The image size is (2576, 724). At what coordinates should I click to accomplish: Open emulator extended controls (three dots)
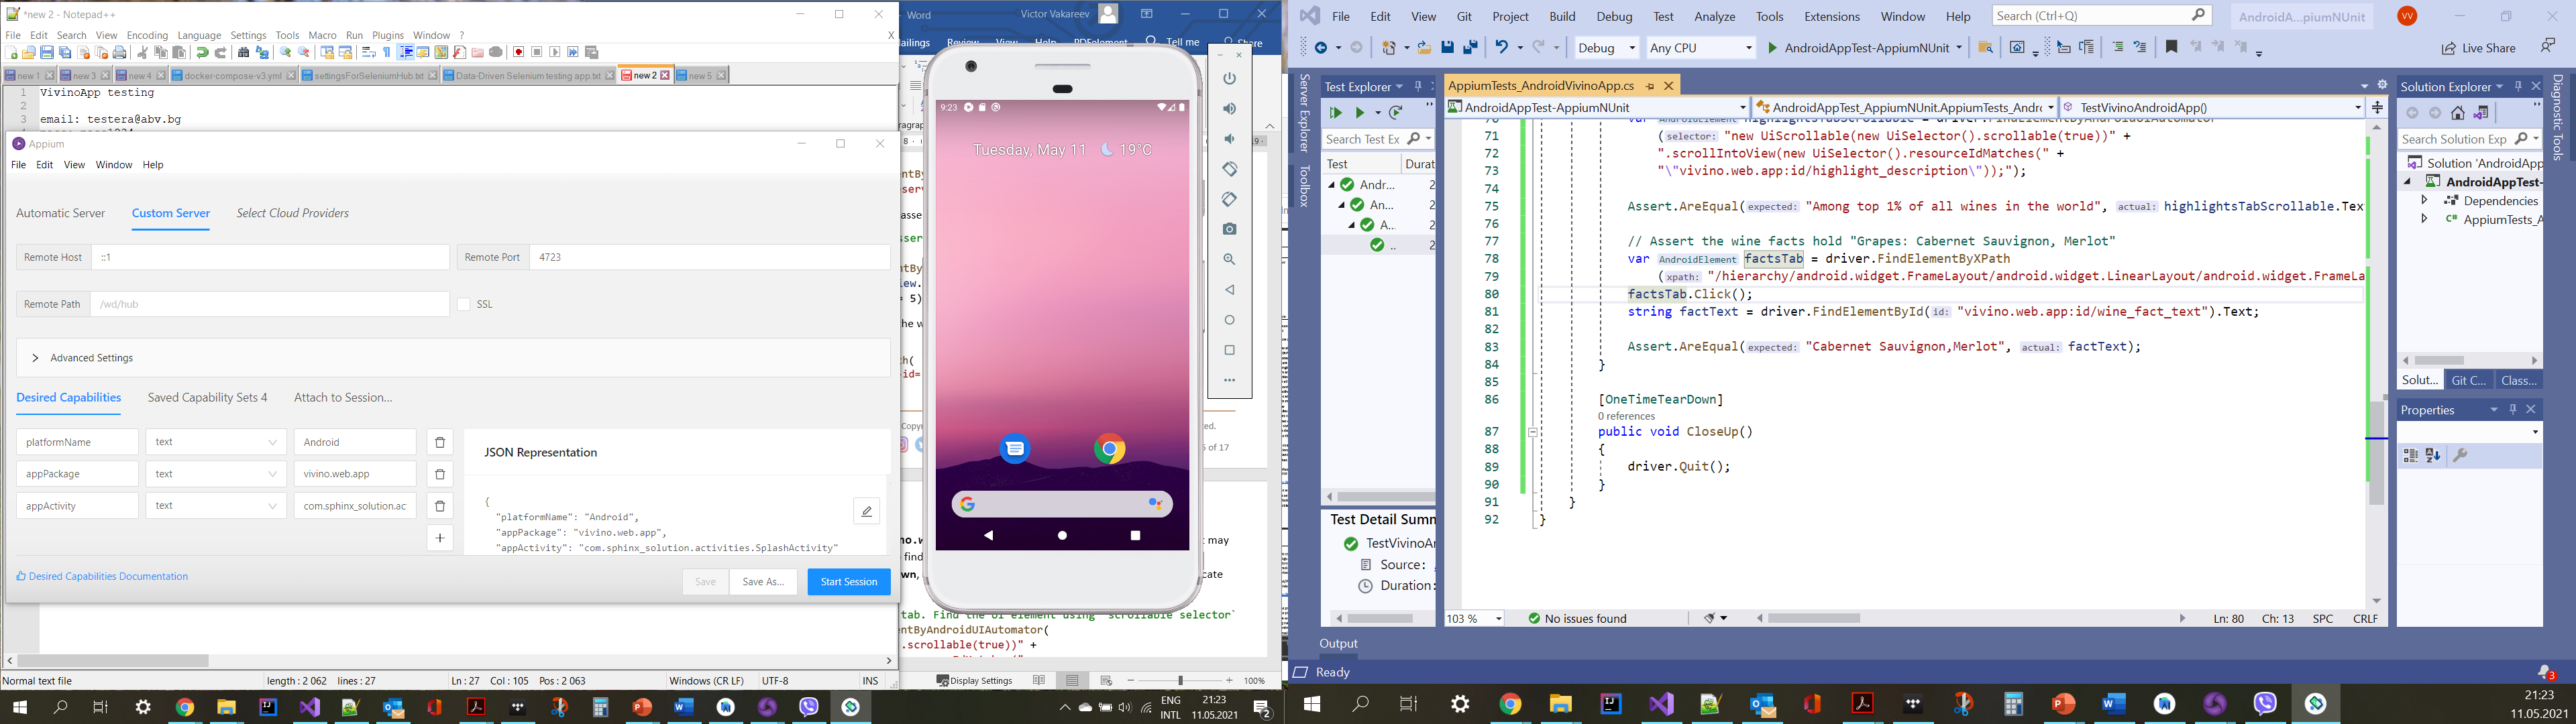(1230, 380)
